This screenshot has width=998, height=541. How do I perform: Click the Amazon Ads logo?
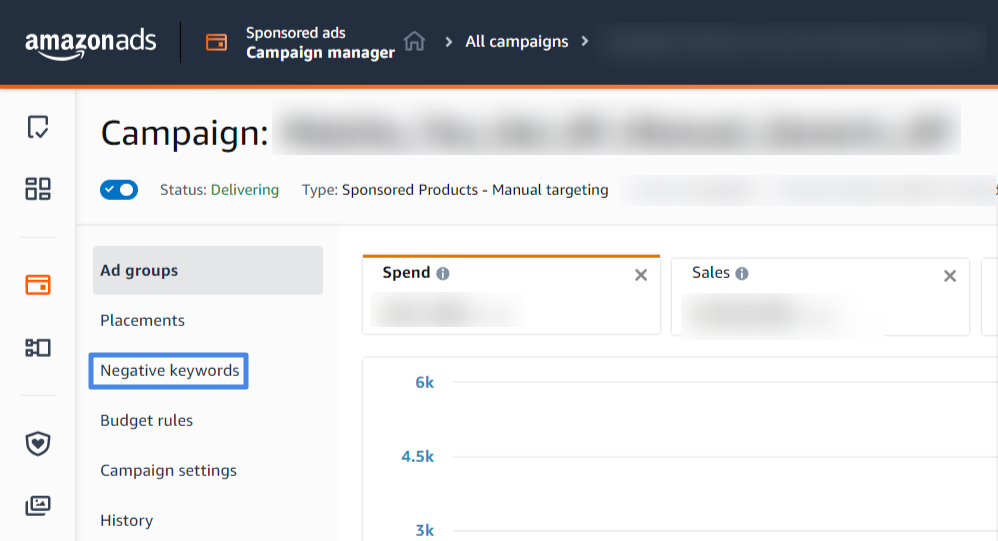[x=90, y=43]
